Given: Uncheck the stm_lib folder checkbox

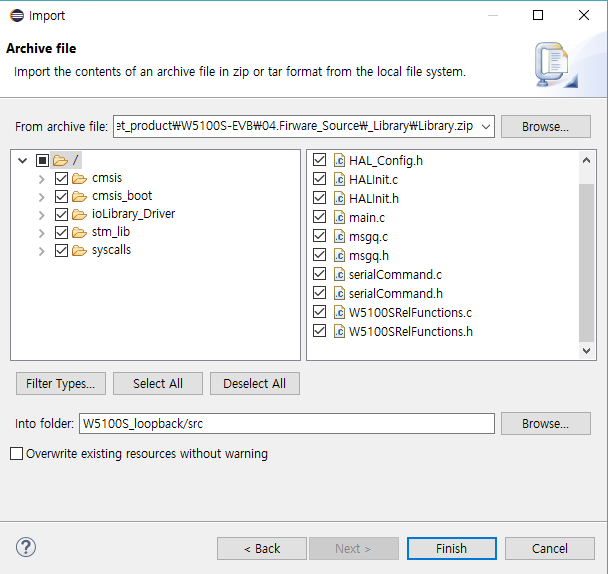Looking at the screenshot, I should tap(61, 232).
